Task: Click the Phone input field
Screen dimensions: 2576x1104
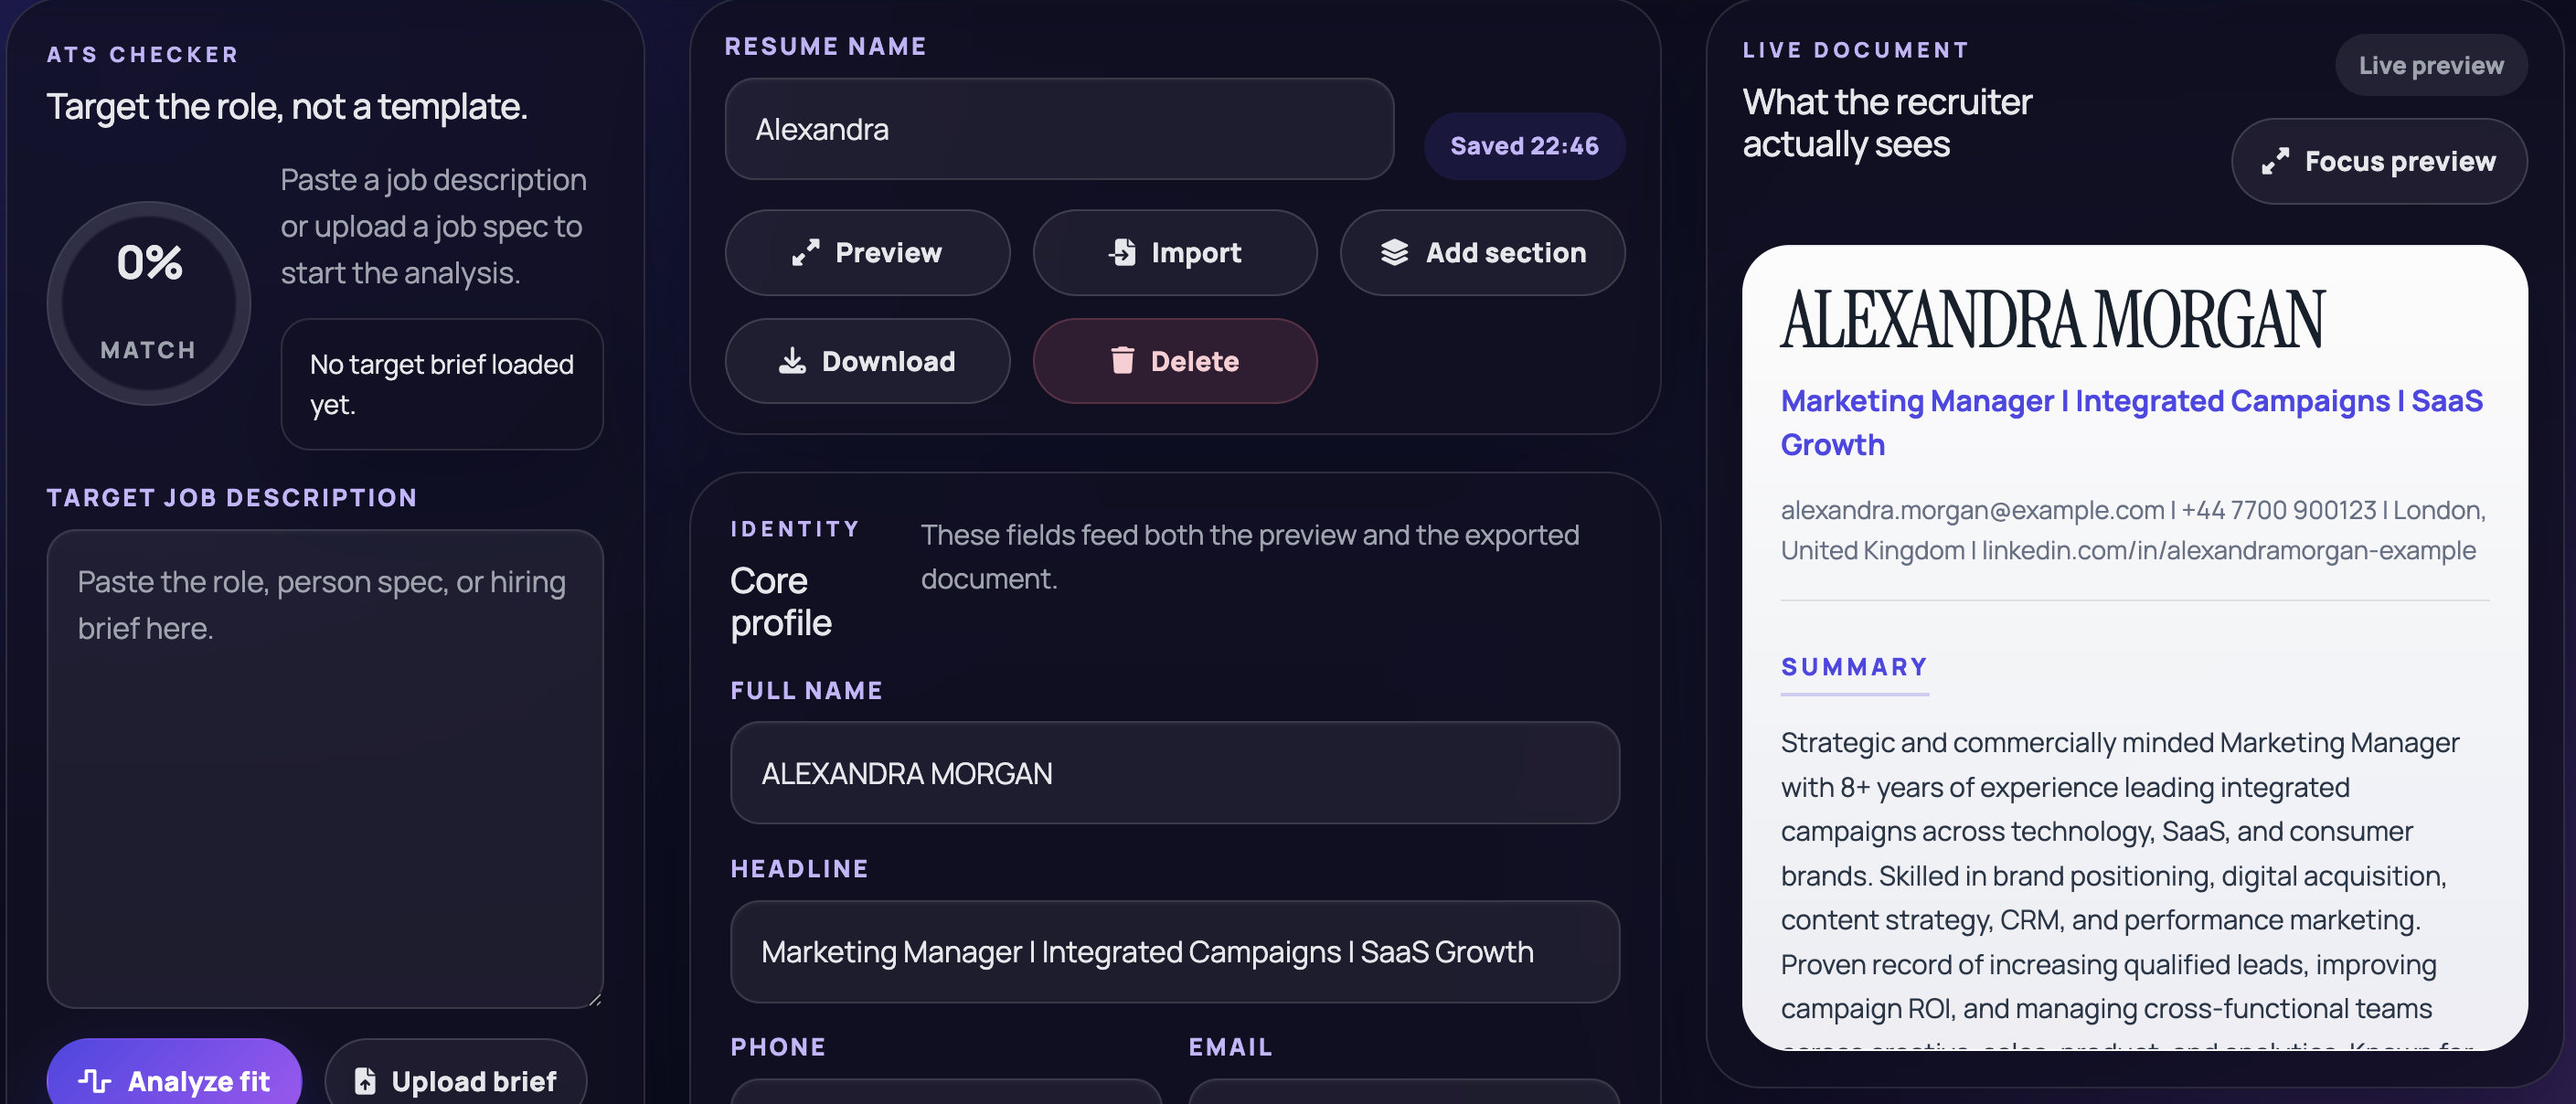Action: tap(946, 1092)
